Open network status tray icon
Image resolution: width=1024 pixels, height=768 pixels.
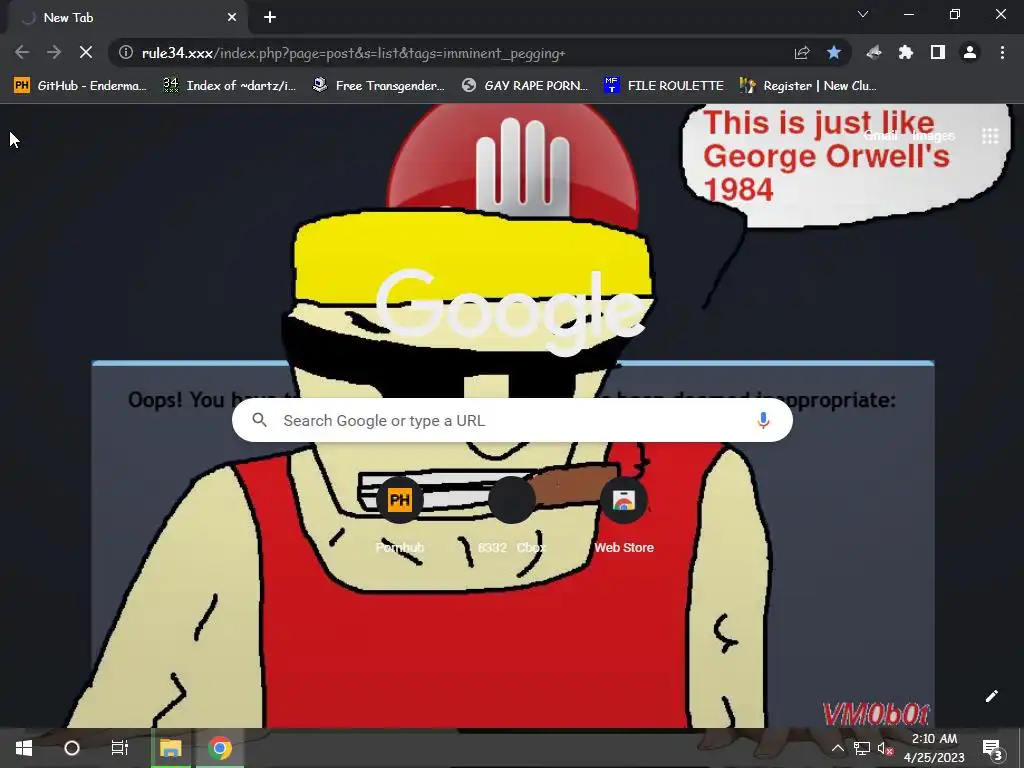[861, 748]
